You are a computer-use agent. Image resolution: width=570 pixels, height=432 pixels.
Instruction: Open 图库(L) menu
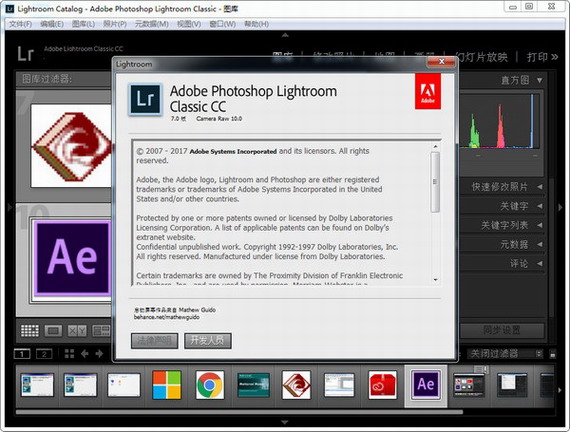[x=83, y=24]
